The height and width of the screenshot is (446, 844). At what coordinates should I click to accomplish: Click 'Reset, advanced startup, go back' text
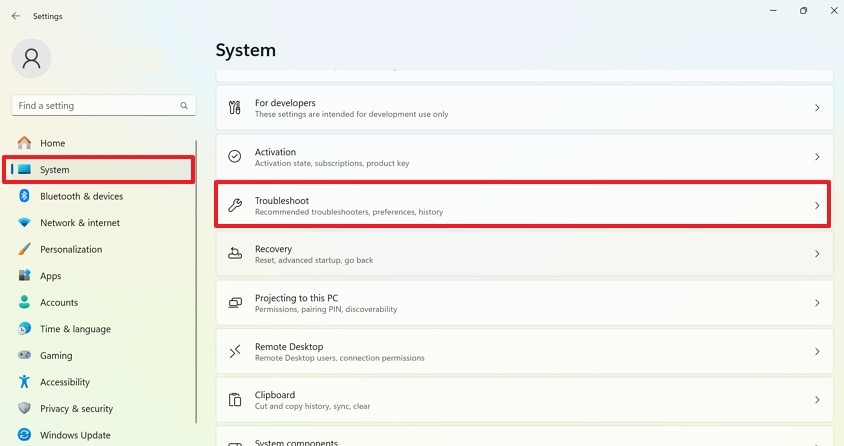(314, 260)
